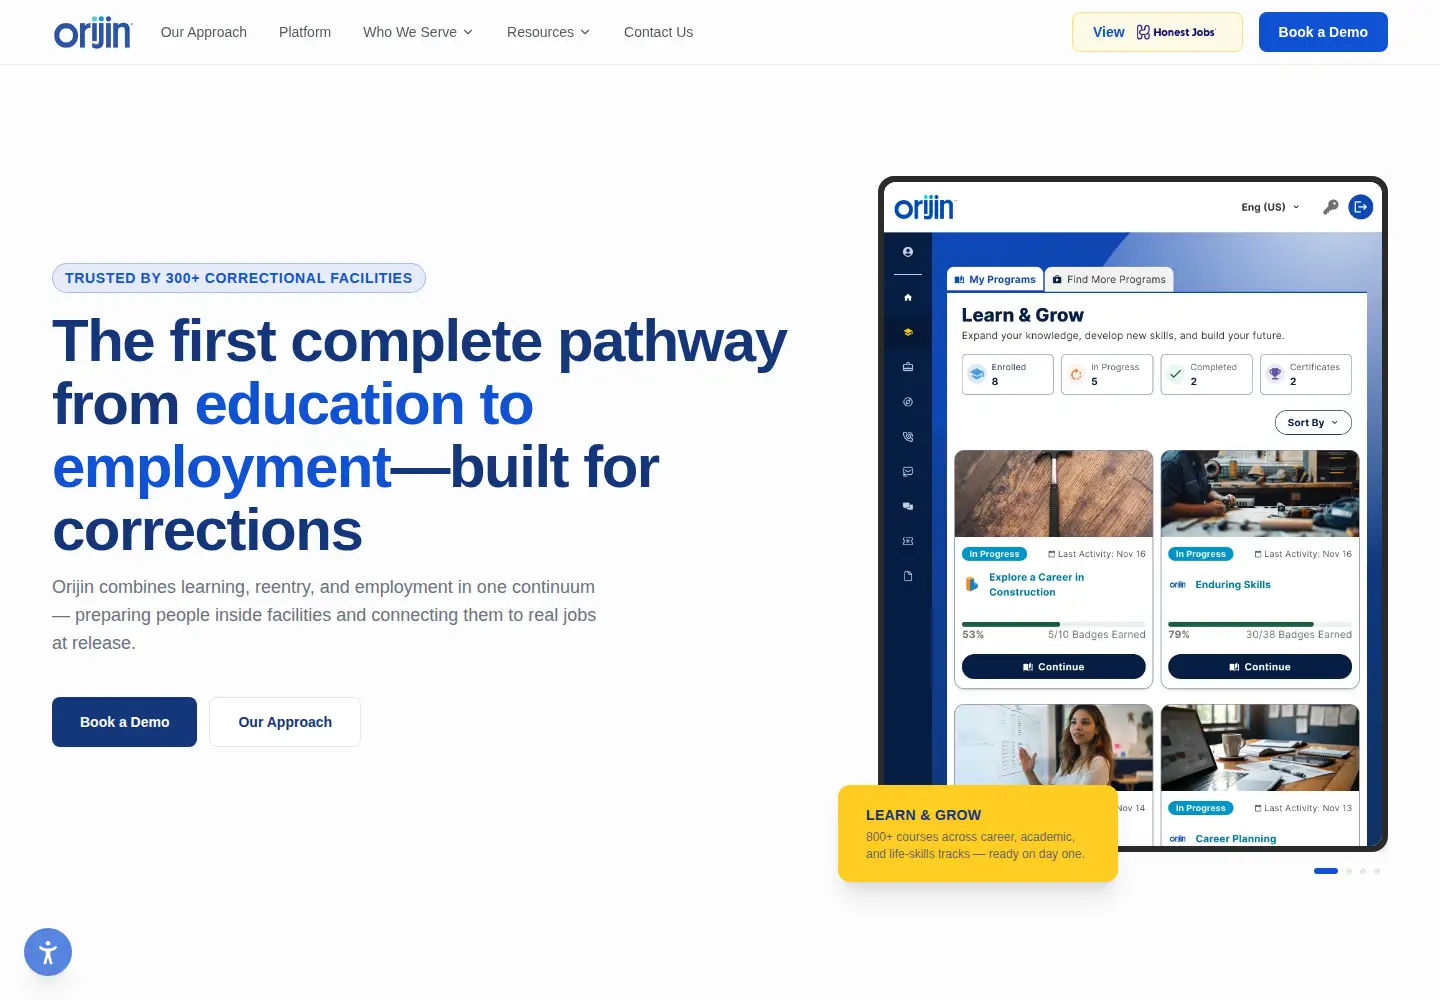Click the message screen icon in the mockup sidebar
This screenshot has height=1000, width=1440.
[908, 471]
